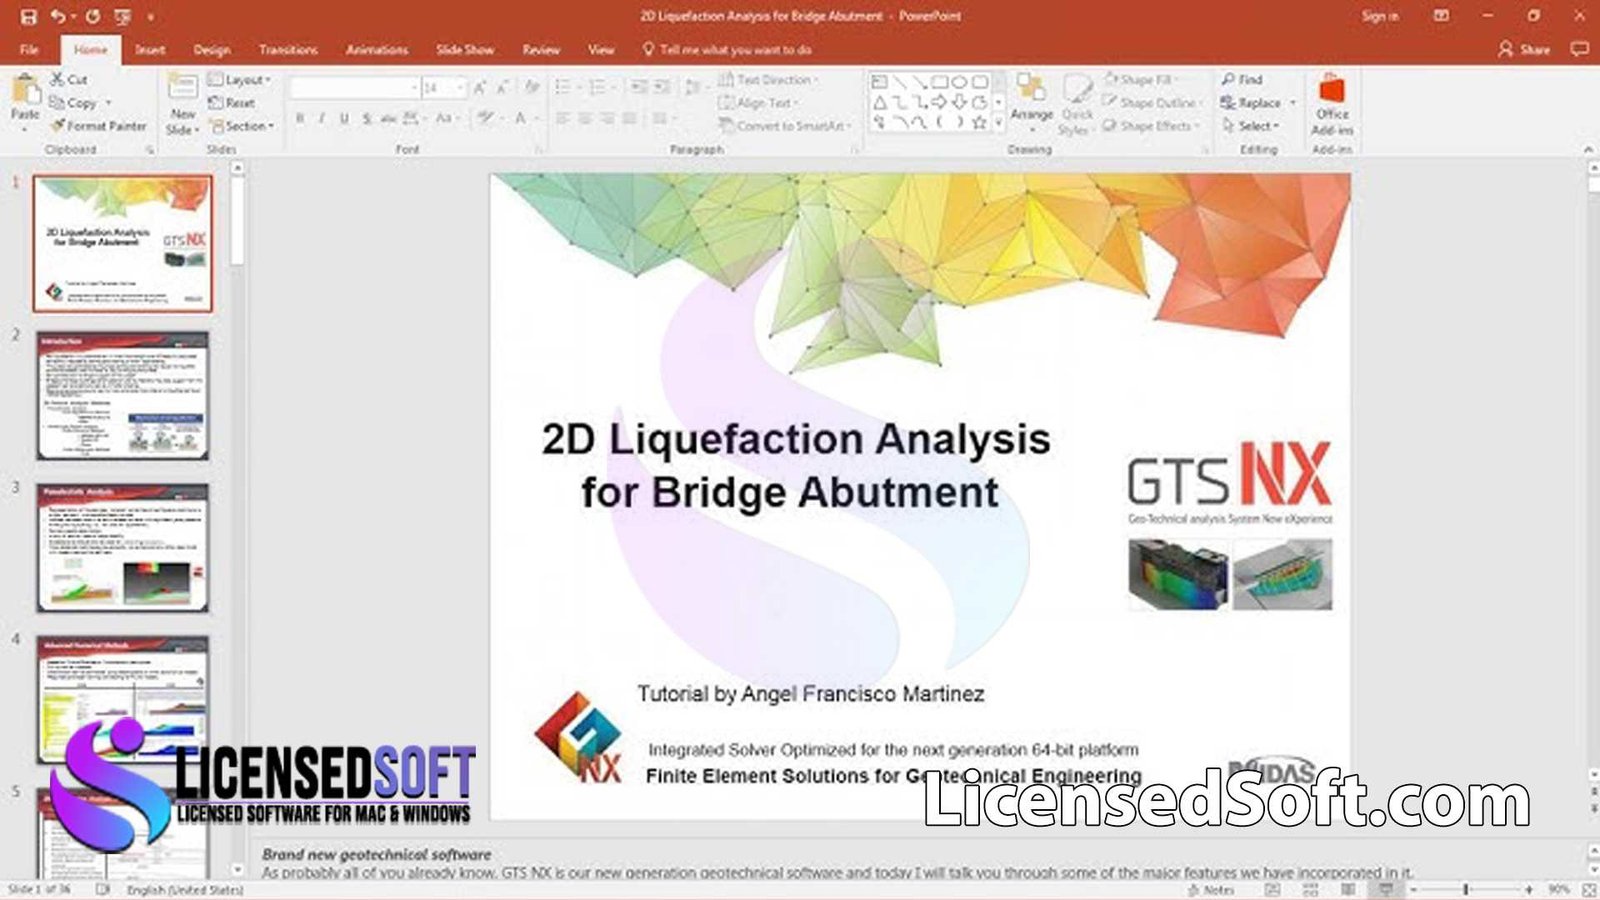The height and width of the screenshot is (900, 1600).
Task: Click Replace in Editing group
Action: [1258, 102]
